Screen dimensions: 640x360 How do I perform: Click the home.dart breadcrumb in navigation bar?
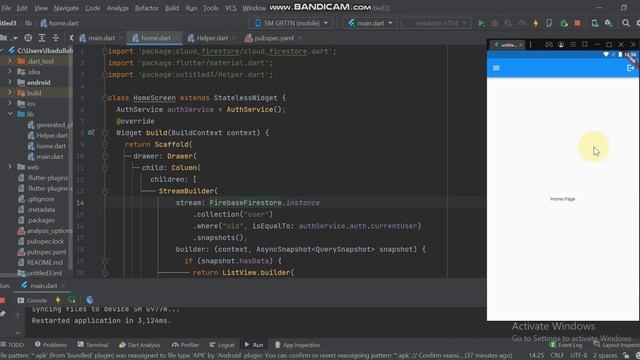59,23
